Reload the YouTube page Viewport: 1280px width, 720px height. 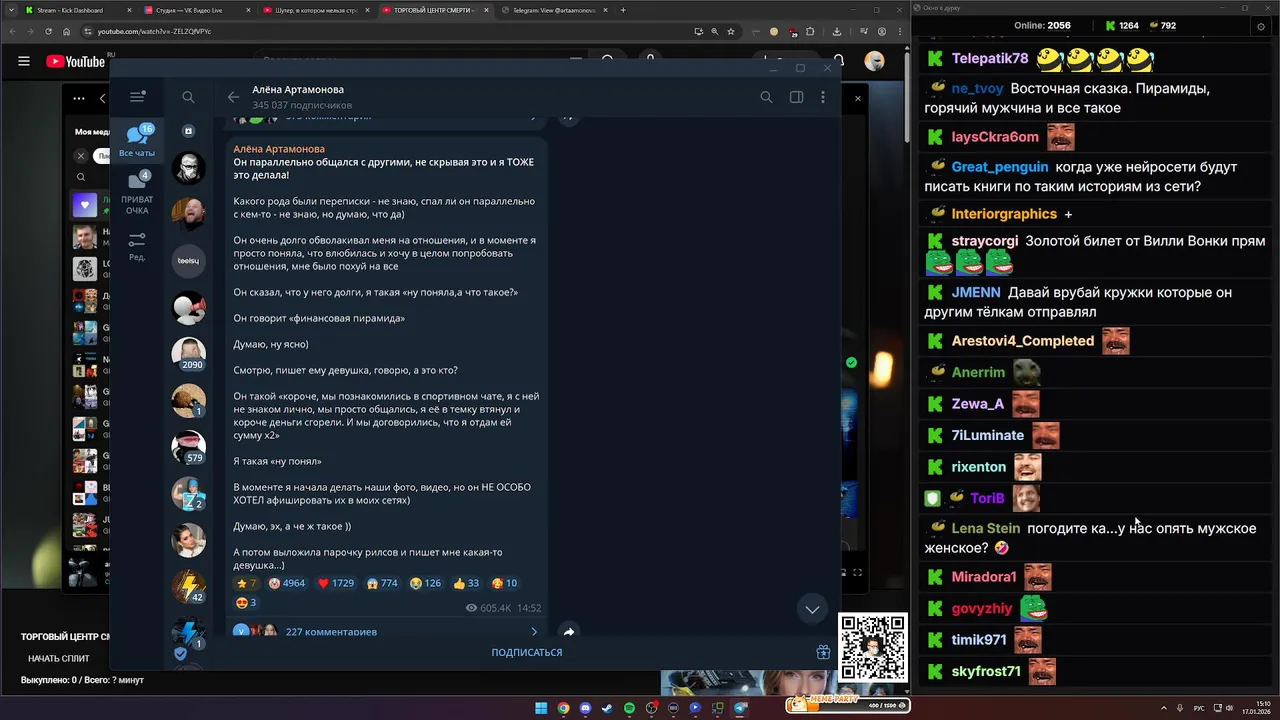click(48, 31)
